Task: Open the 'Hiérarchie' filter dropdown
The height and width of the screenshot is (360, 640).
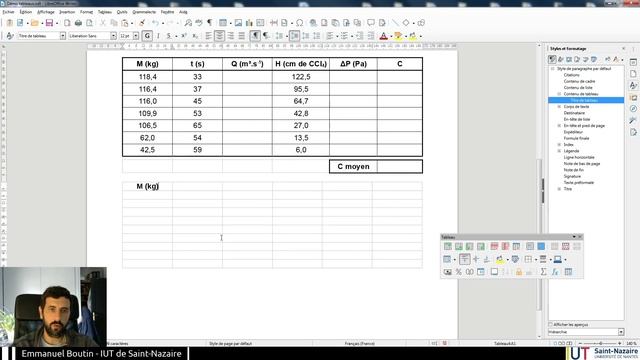Action: 621,332
